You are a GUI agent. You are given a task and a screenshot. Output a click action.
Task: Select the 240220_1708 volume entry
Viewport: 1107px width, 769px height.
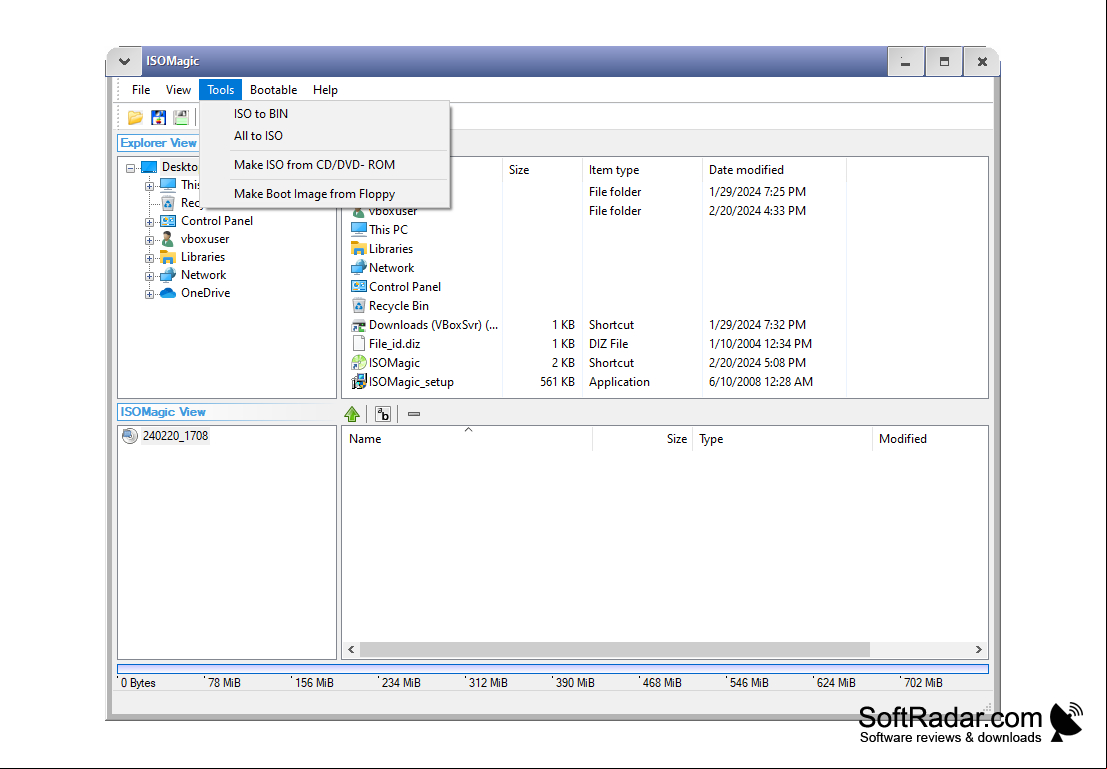175,436
